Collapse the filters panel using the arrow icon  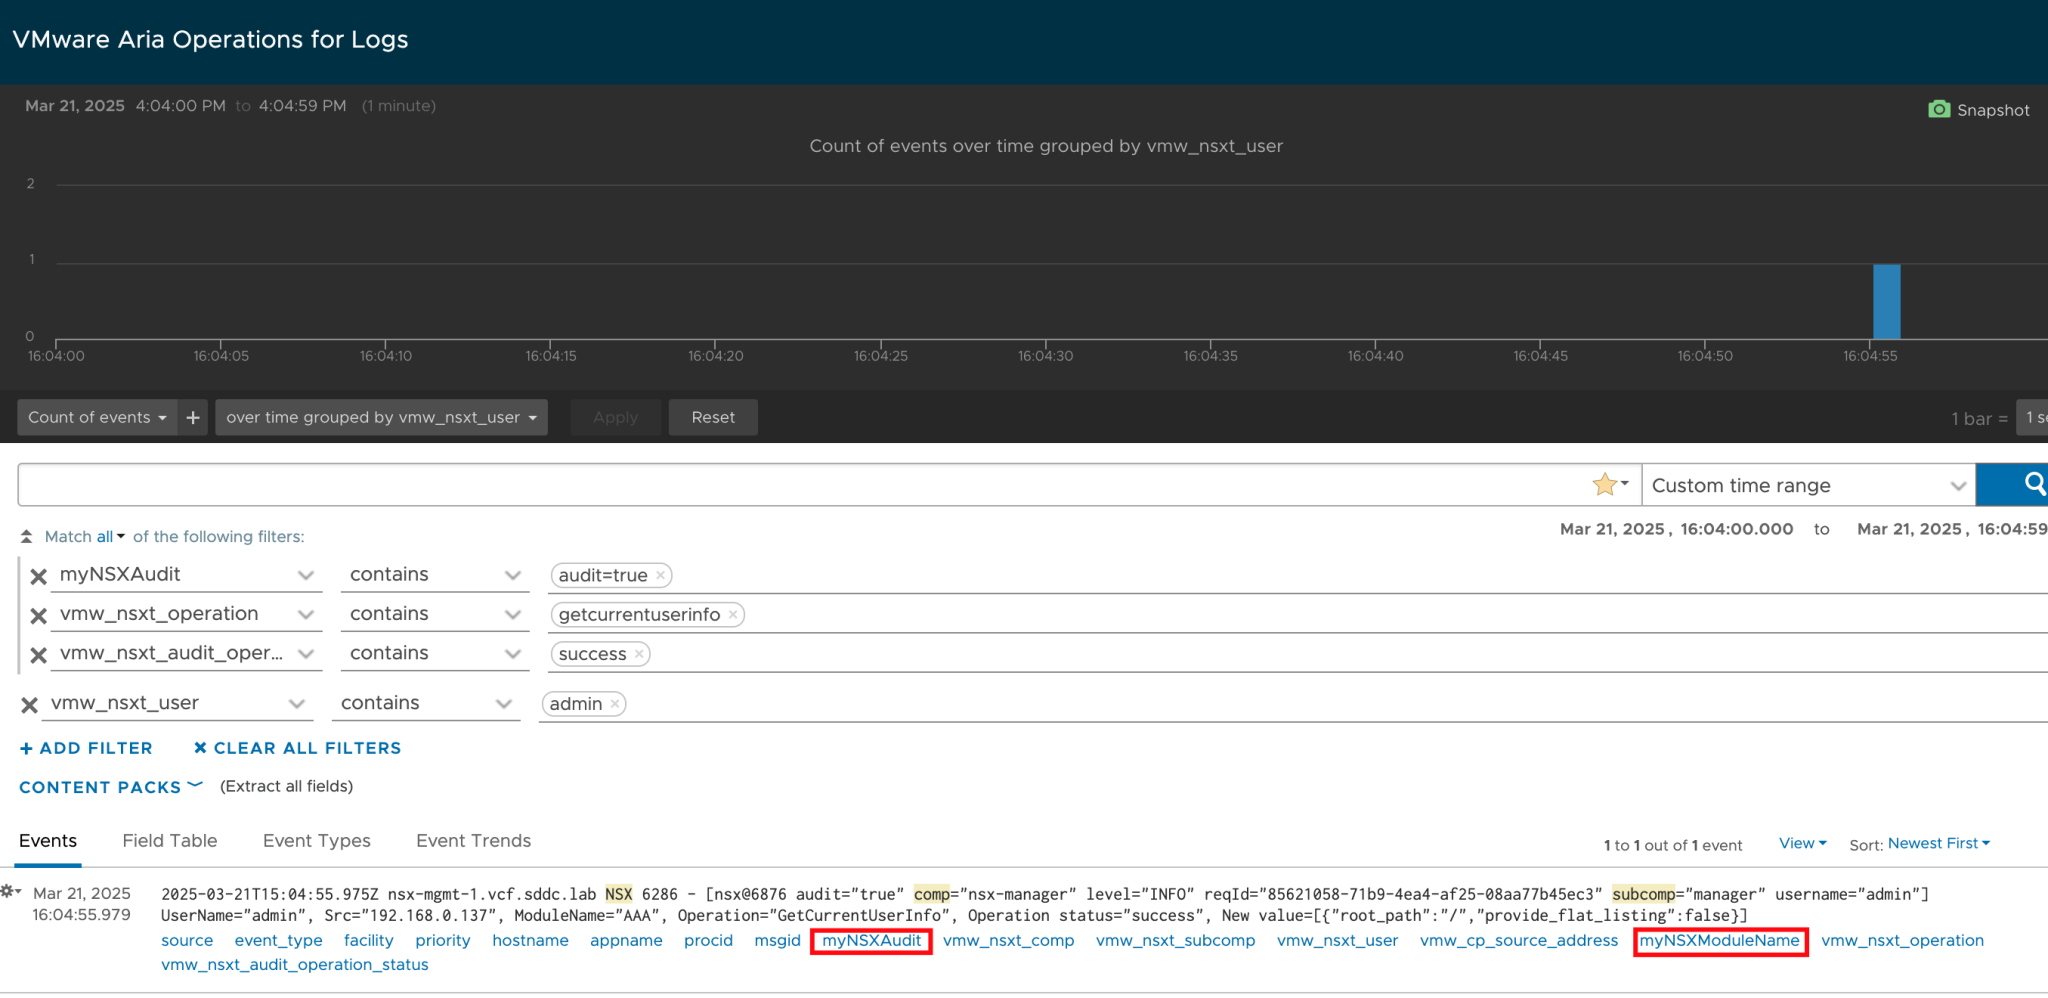[25, 535]
